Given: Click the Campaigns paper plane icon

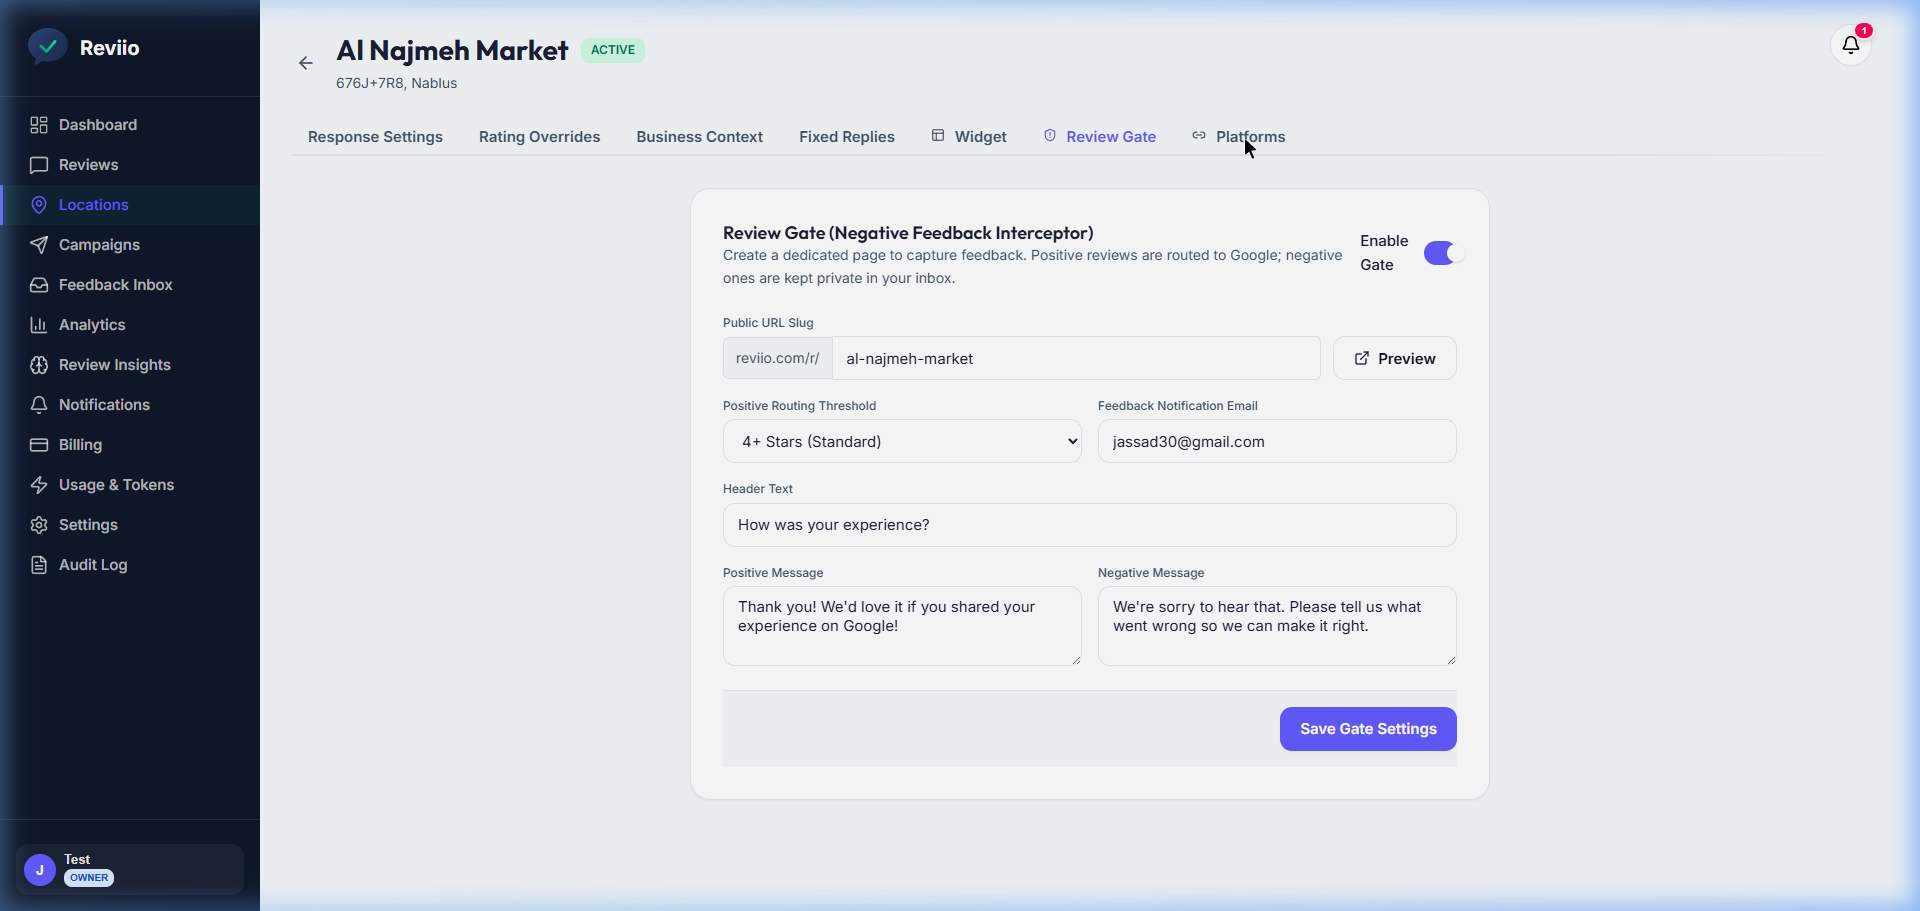Looking at the screenshot, I should coord(39,245).
